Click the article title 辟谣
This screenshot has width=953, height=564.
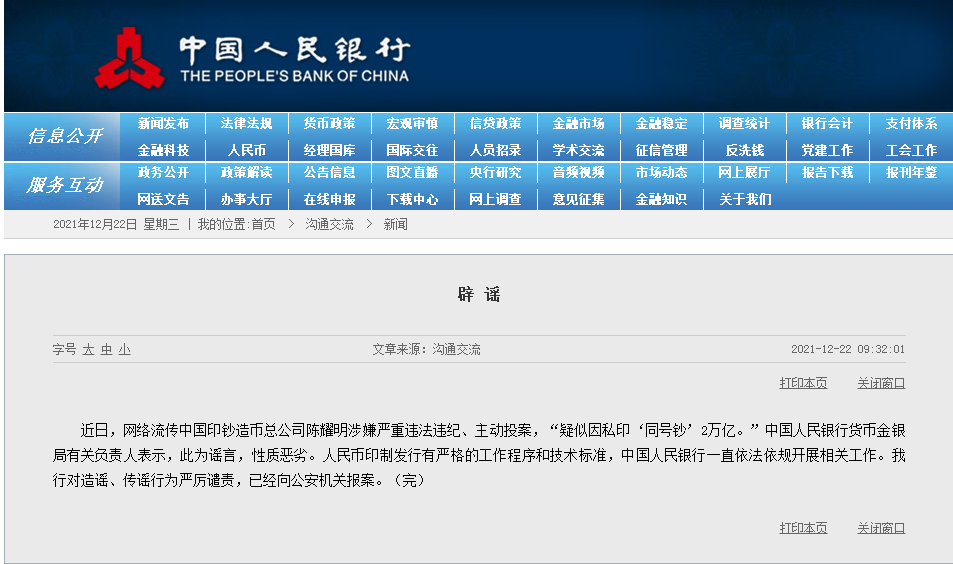tap(479, 295)
